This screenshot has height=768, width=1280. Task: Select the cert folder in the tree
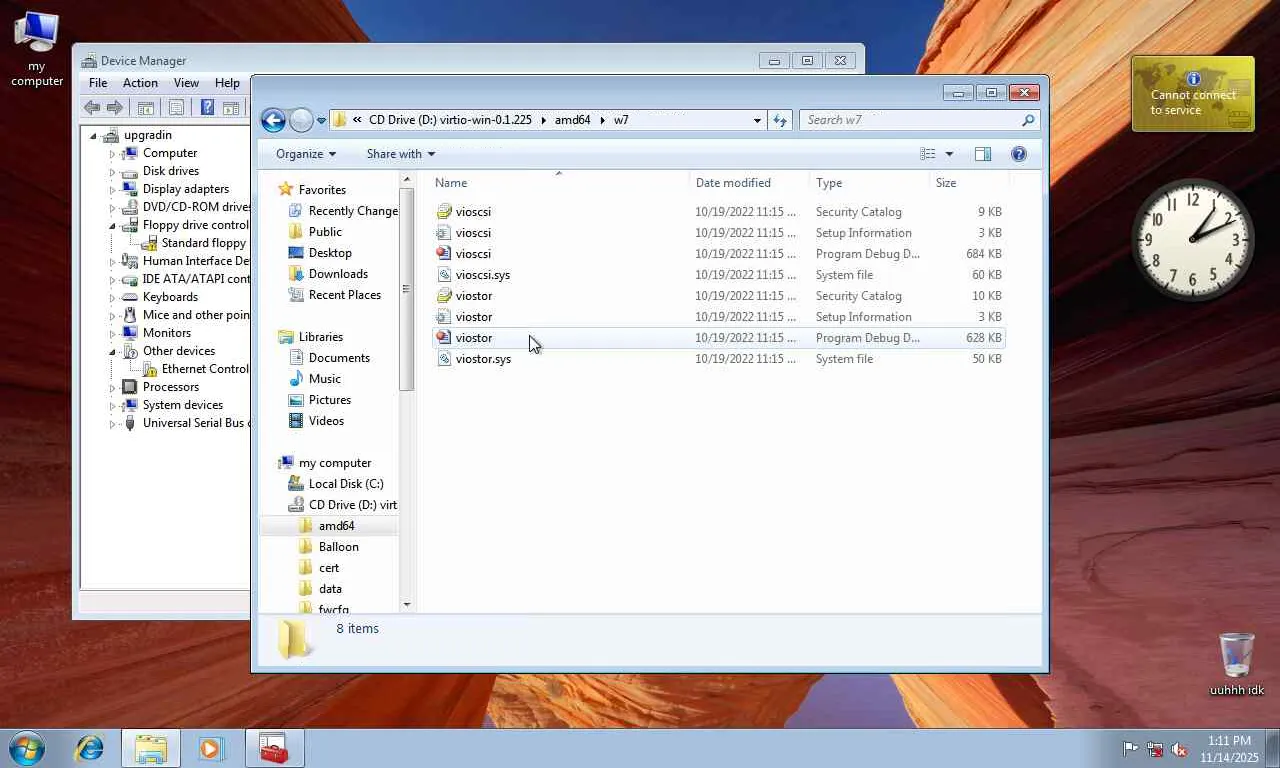coord(329,568)
